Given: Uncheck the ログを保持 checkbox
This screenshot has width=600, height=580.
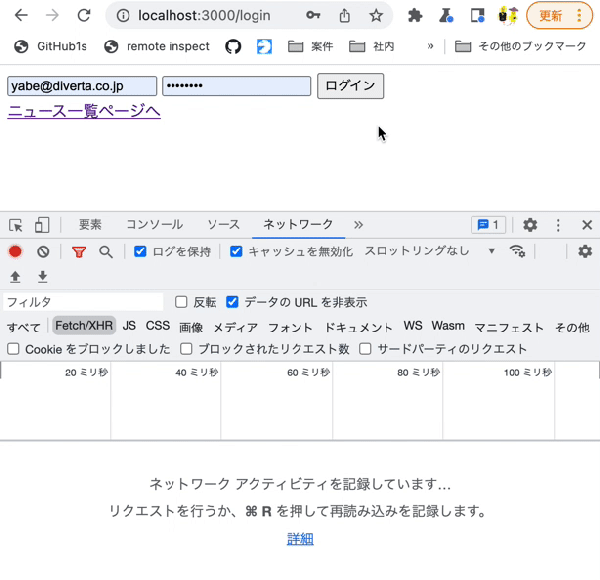Looking at the screenshot, I should point(140,251).
